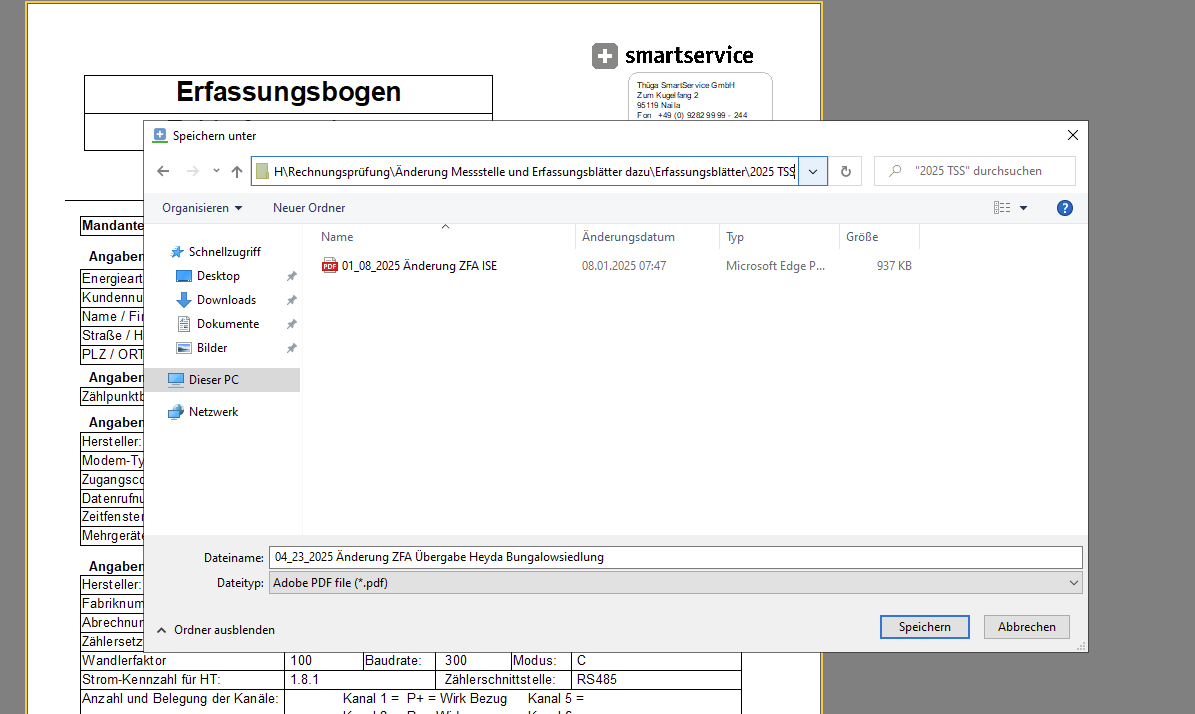Viewport: 1195px width, 714px height.
Task: Click the back navigation arrow
Action: tap(163, 171)
